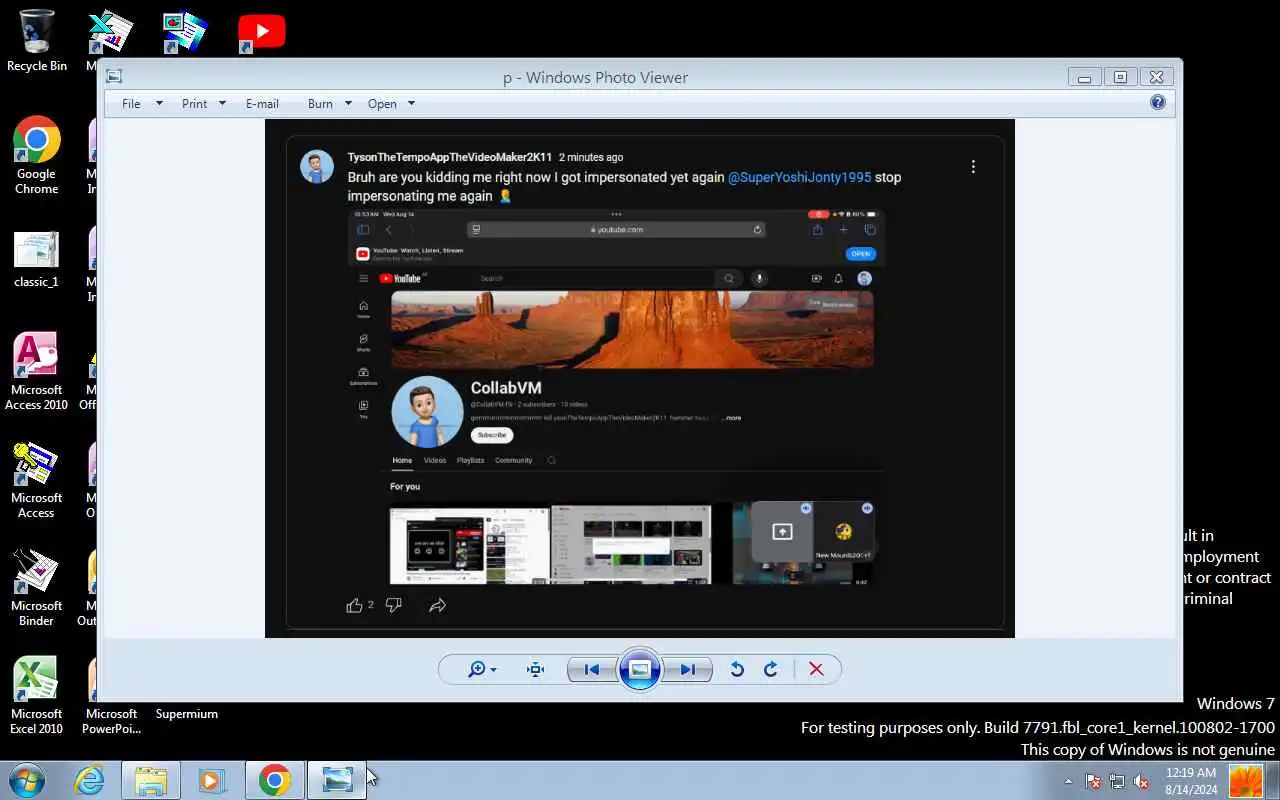Screen dimensions: 1280x800
Task: Click the Fit to window (actual size) button
Action: [536, 669]
